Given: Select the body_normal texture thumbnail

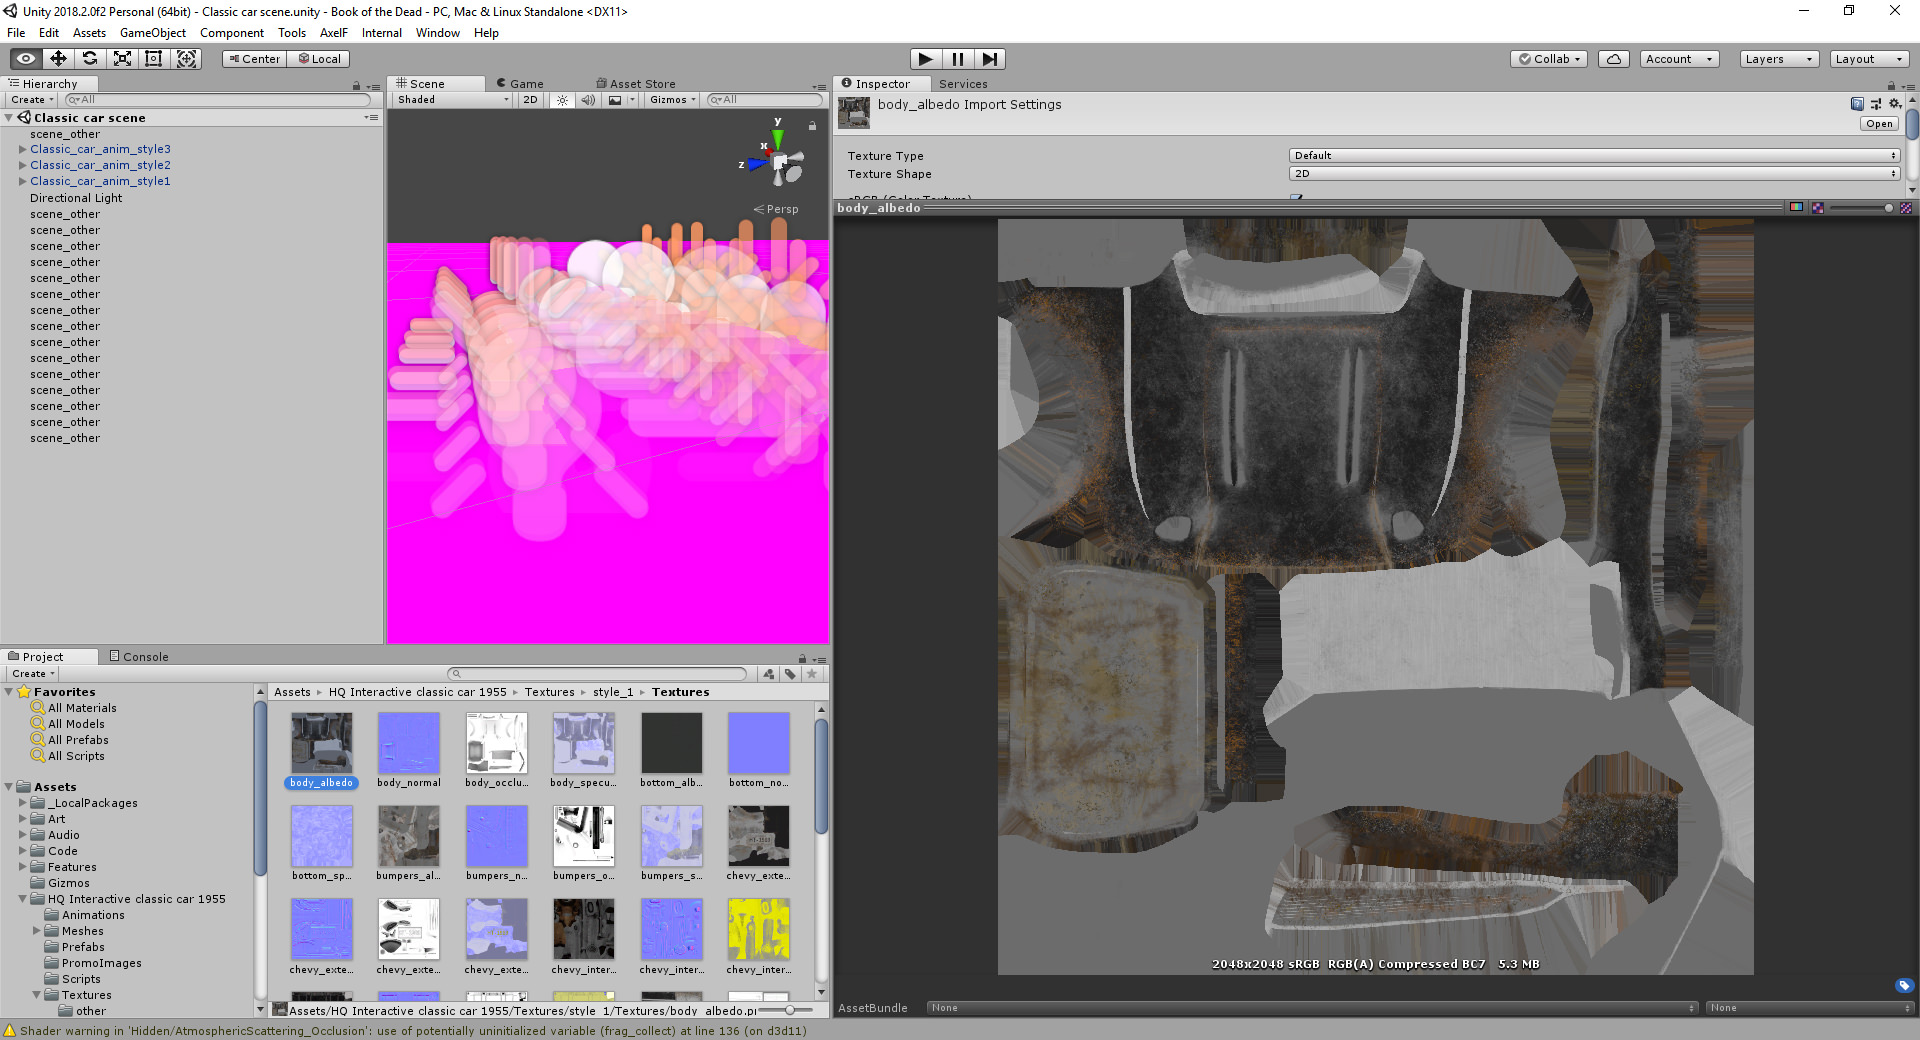Looking at the screenshot, I should click(408, 744).
